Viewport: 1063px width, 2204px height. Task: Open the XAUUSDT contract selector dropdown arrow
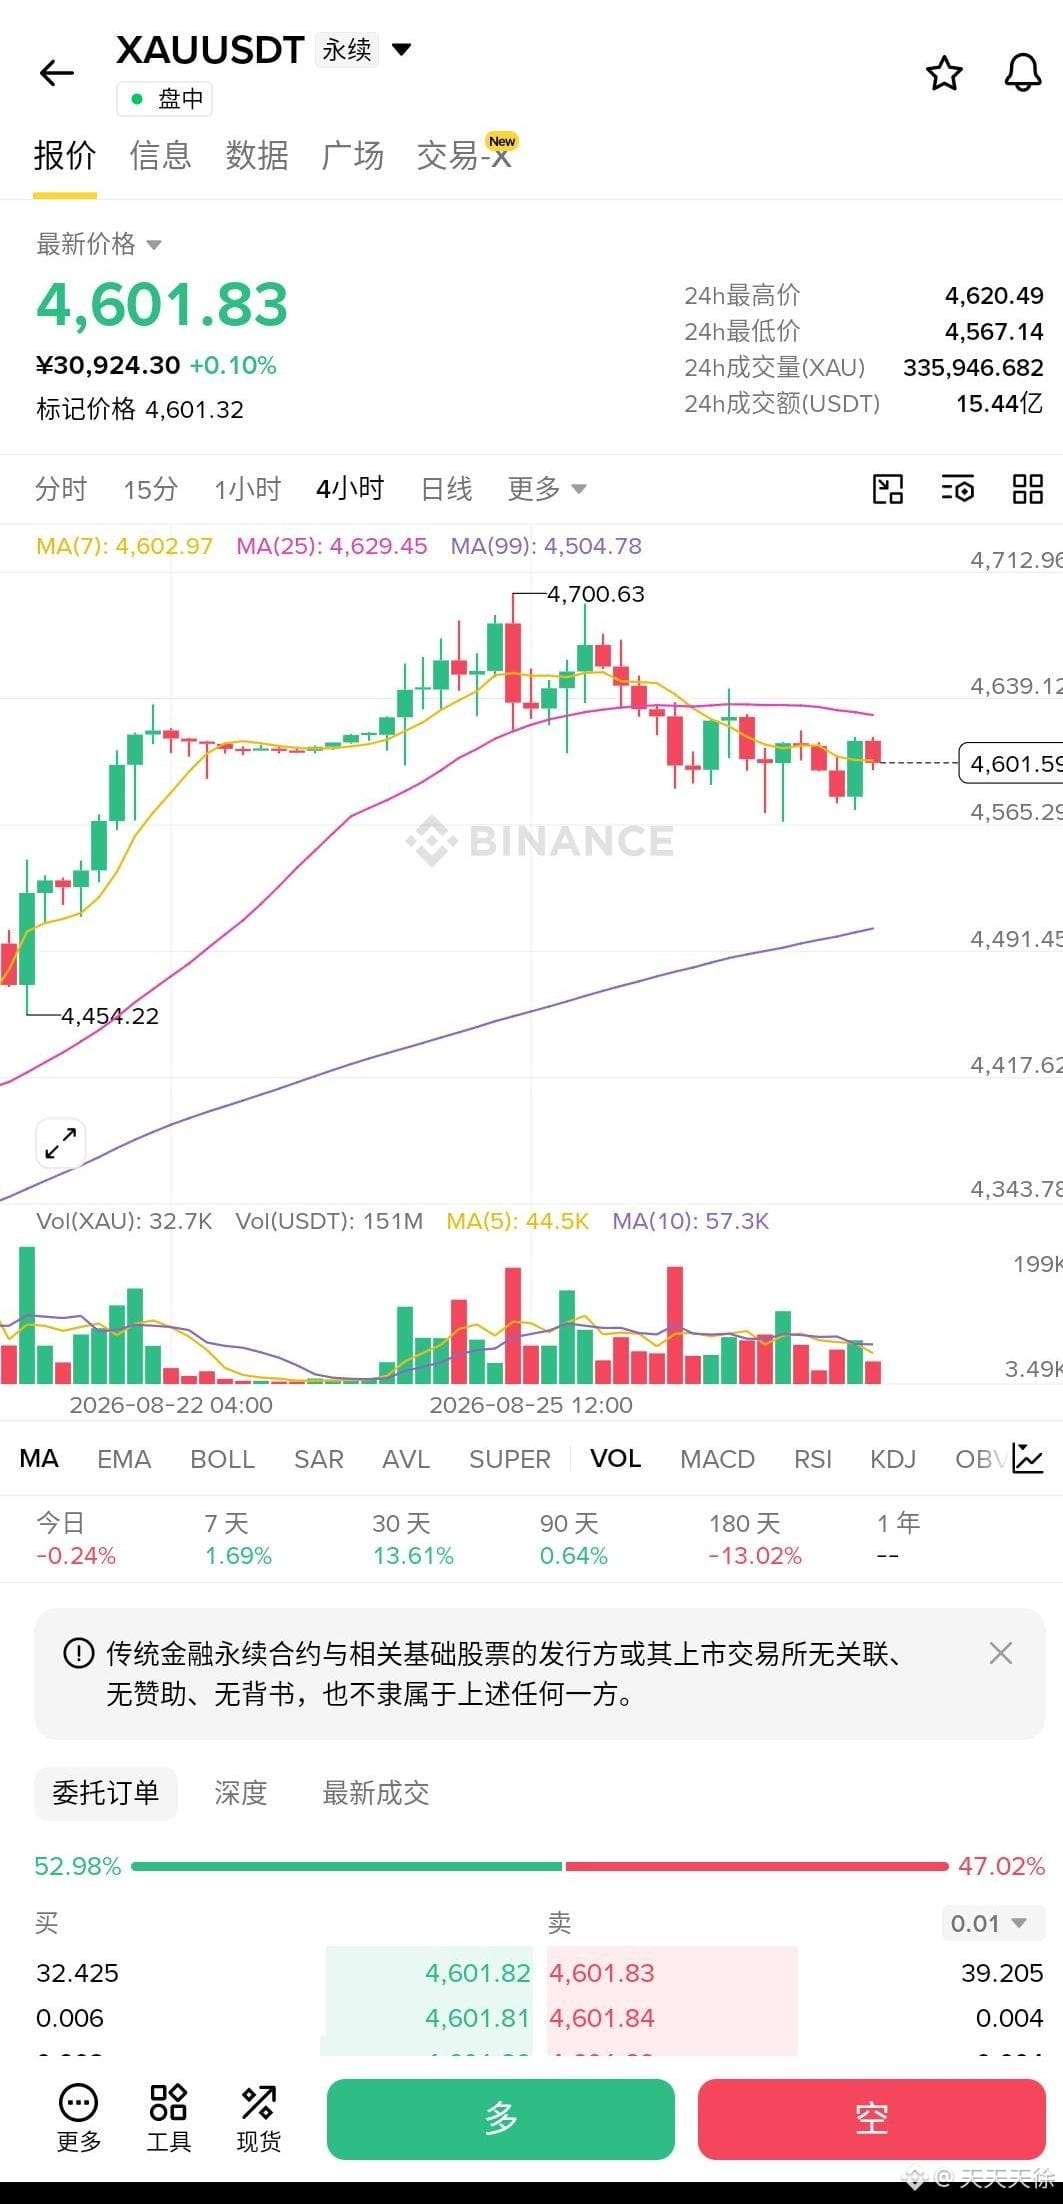pos(402,49)
